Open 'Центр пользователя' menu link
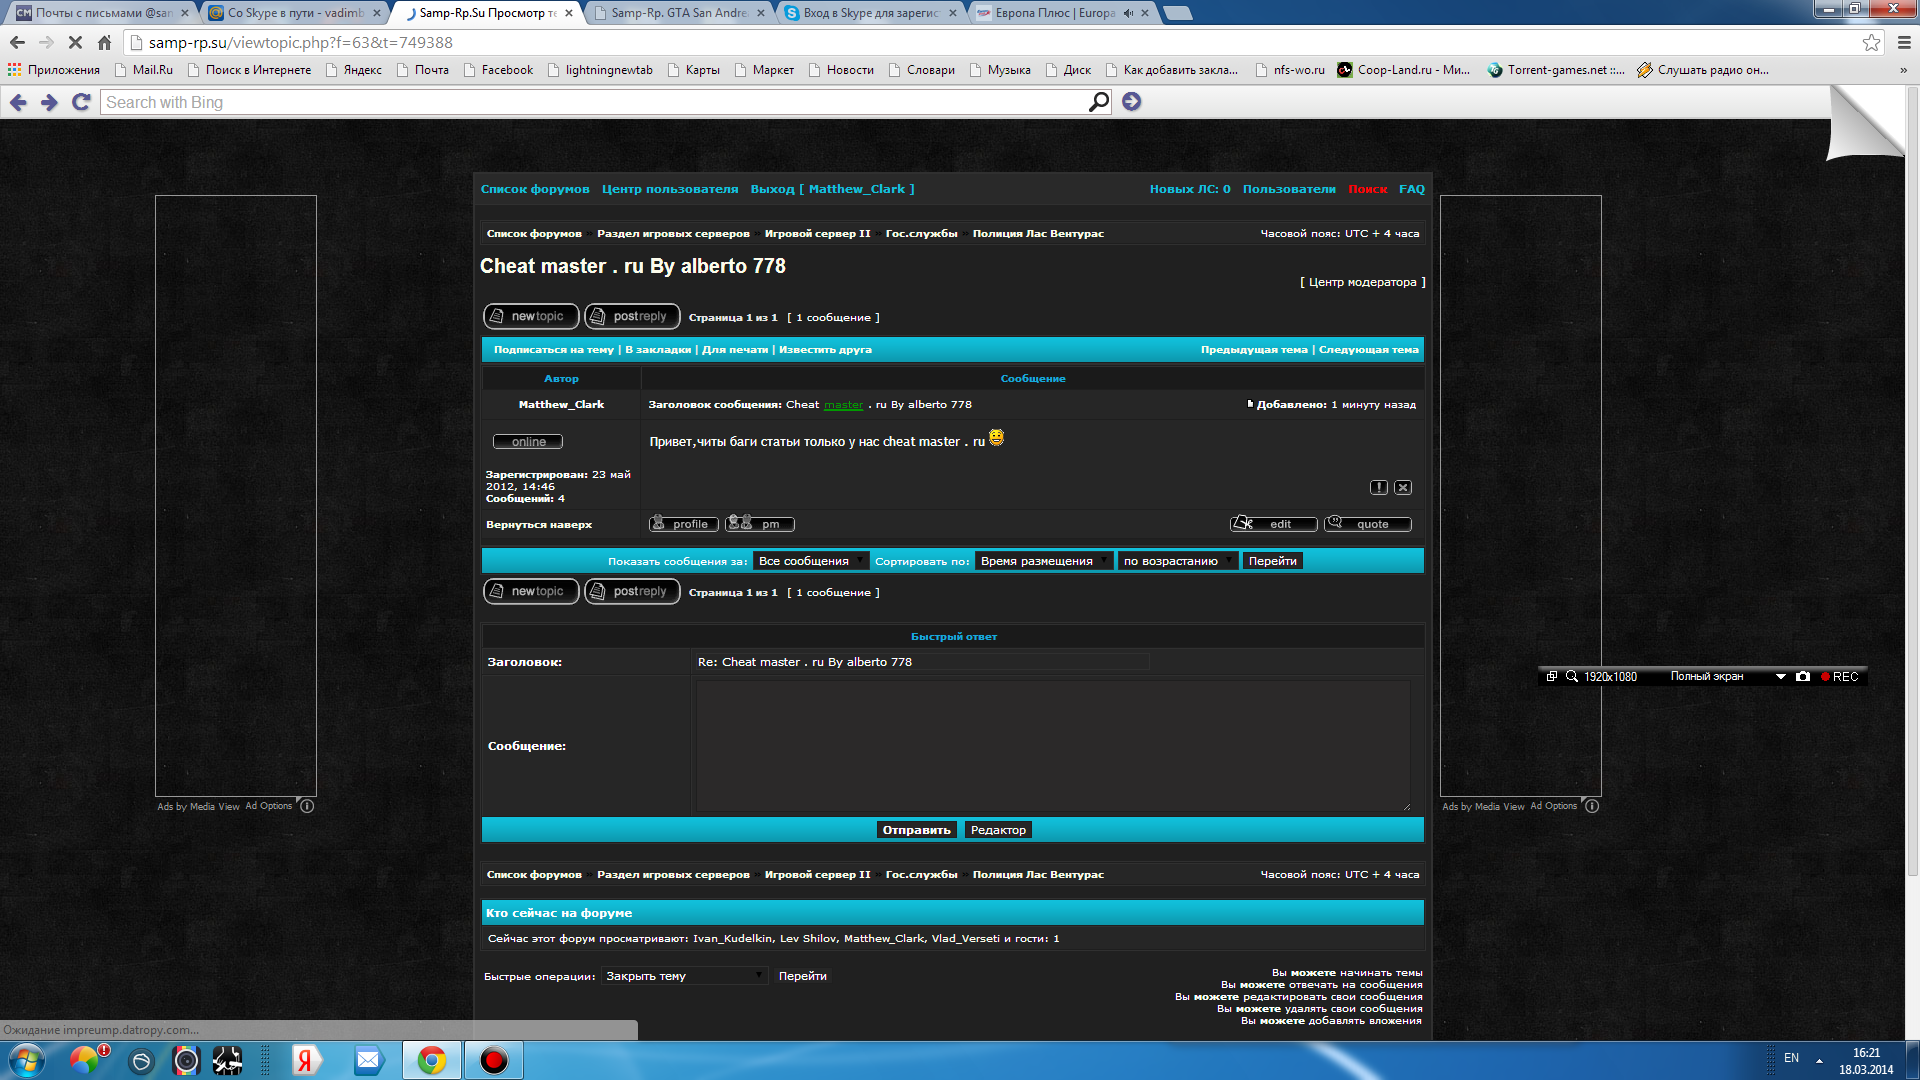The width and height of the screenshot is (1920, 1080). tap(669, 189)
